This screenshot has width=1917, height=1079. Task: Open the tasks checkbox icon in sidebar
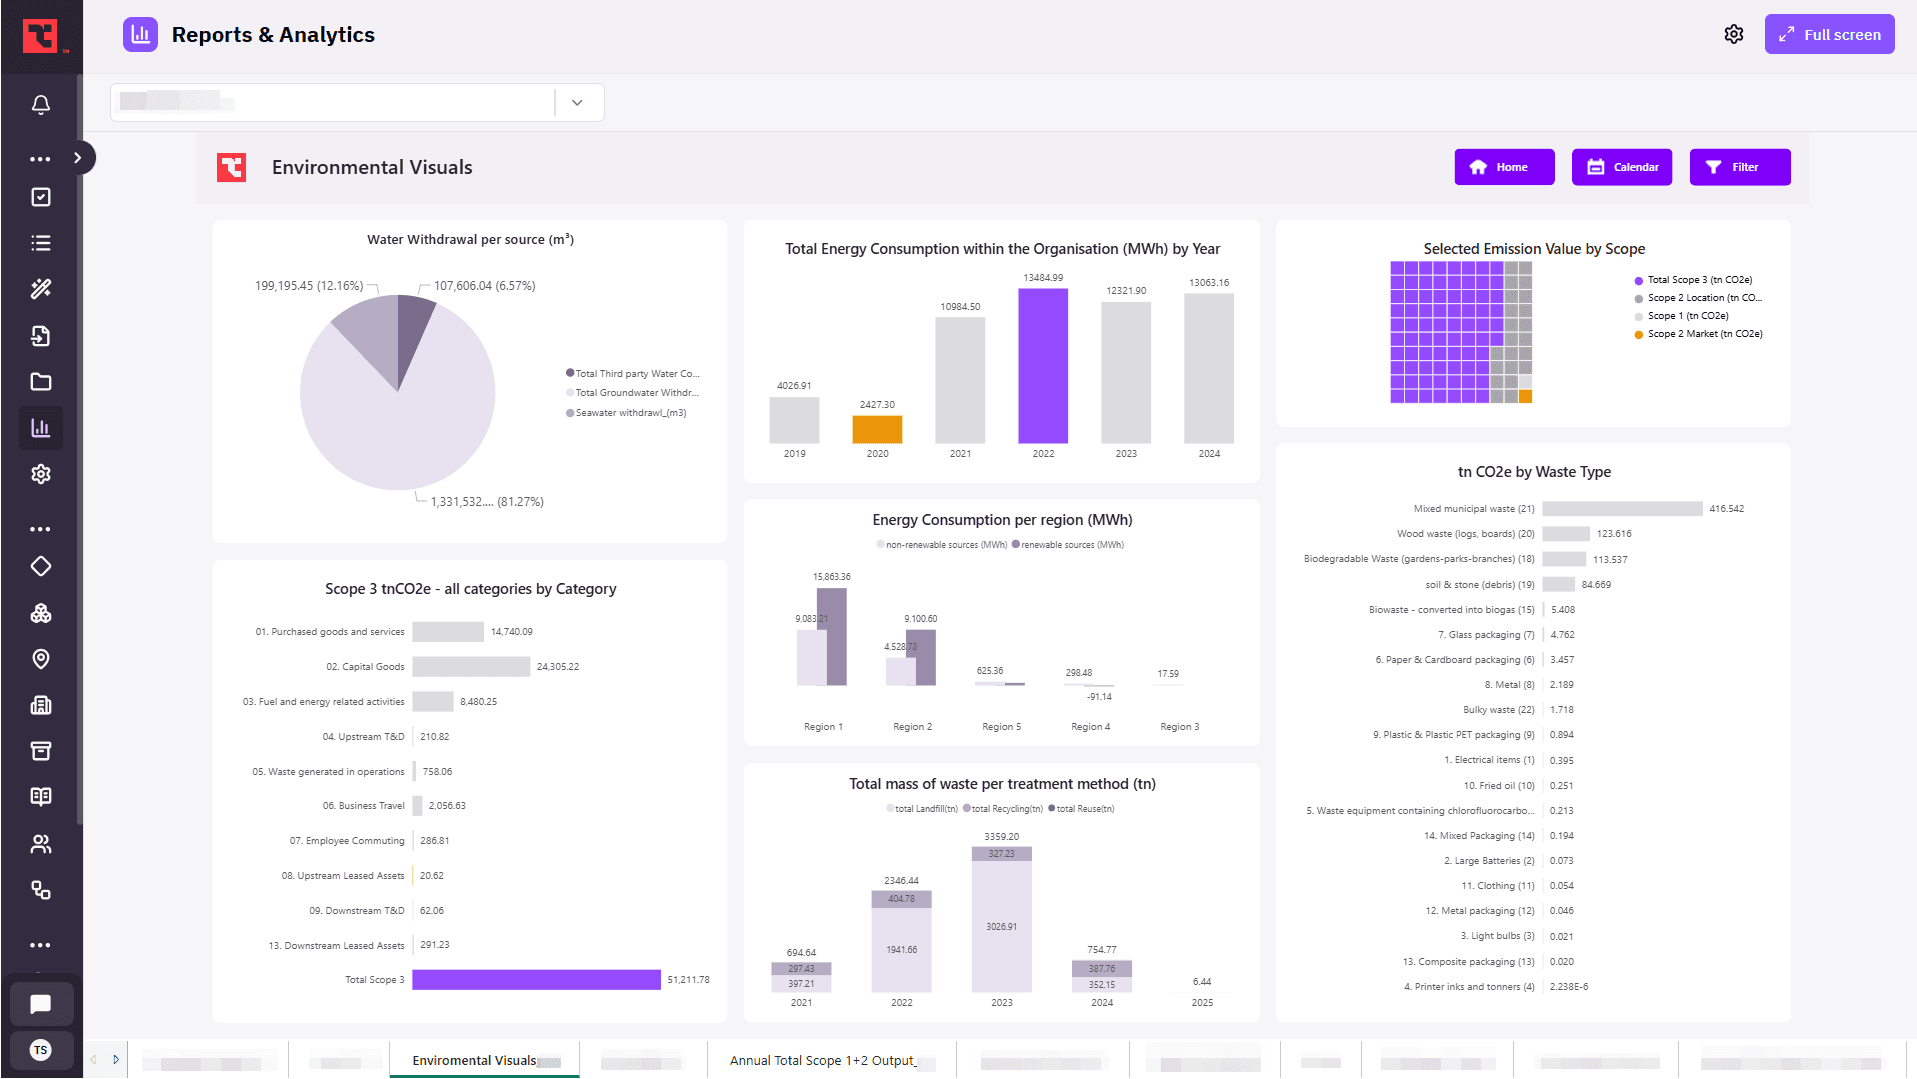pos(41,197)
